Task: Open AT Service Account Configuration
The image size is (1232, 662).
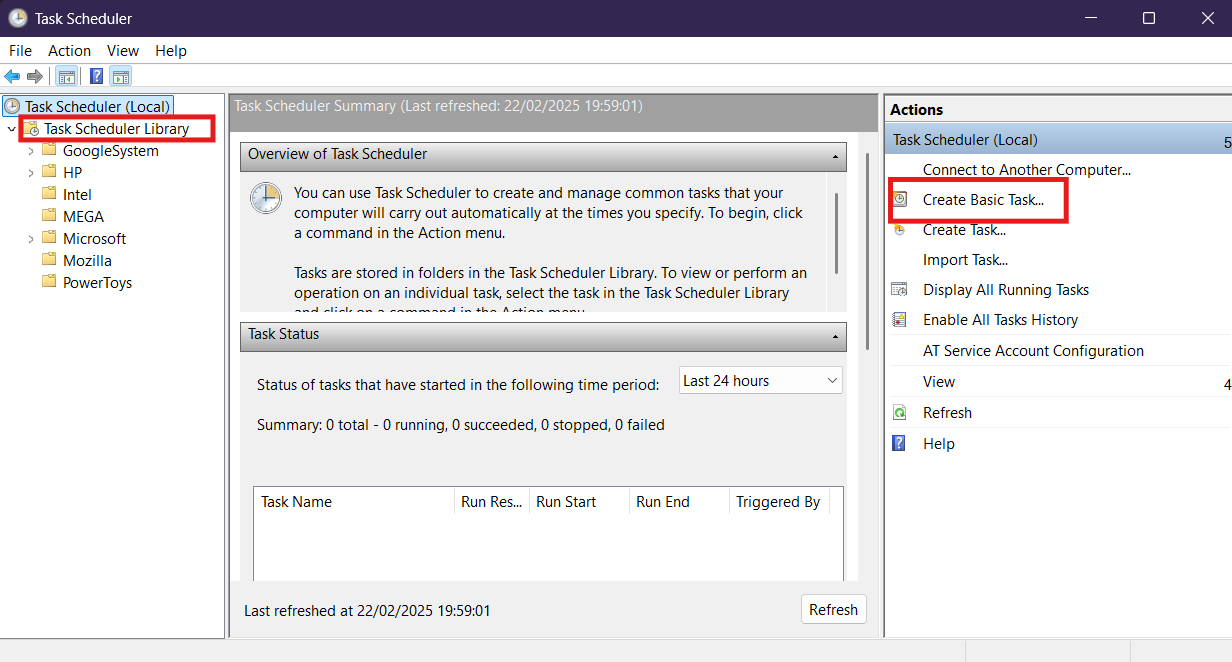Action: [x=1033, y=351]
